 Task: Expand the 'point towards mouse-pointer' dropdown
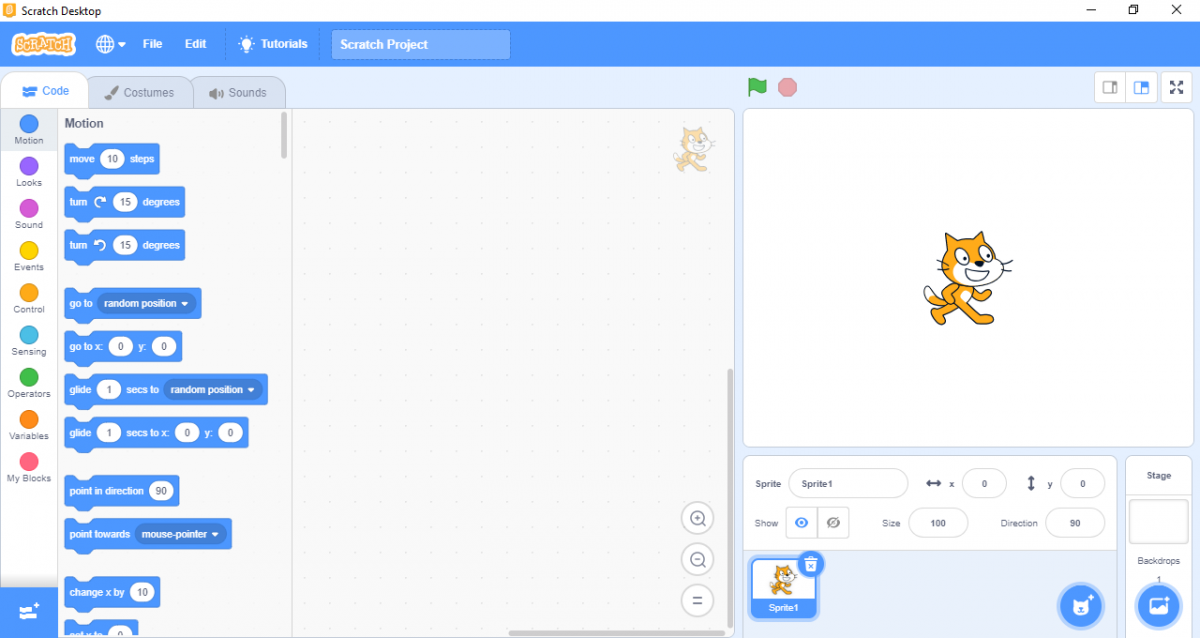click(x=214, y=534)
